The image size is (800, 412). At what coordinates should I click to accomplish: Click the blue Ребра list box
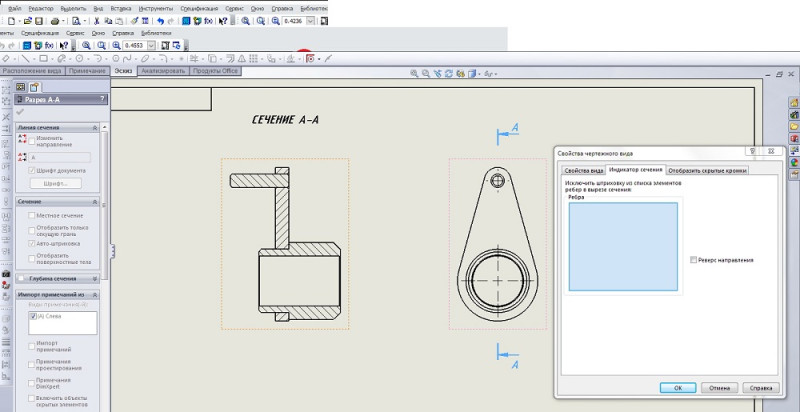[622, 247]
